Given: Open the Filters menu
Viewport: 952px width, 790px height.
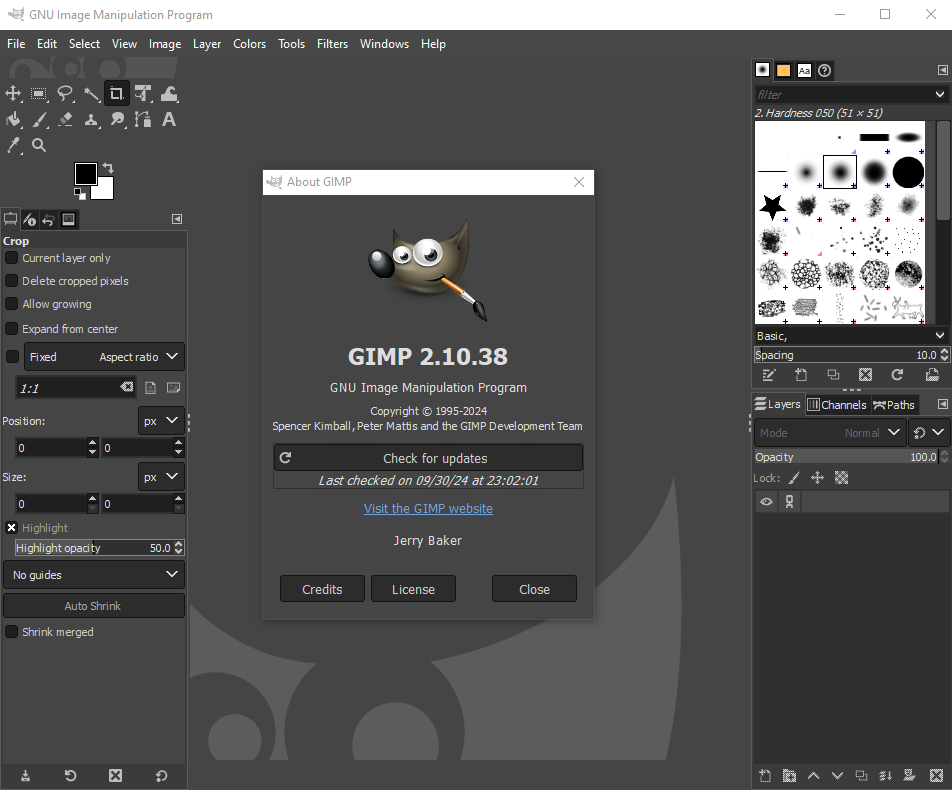Looking at the screenshot, I should (x=332, y=44).
